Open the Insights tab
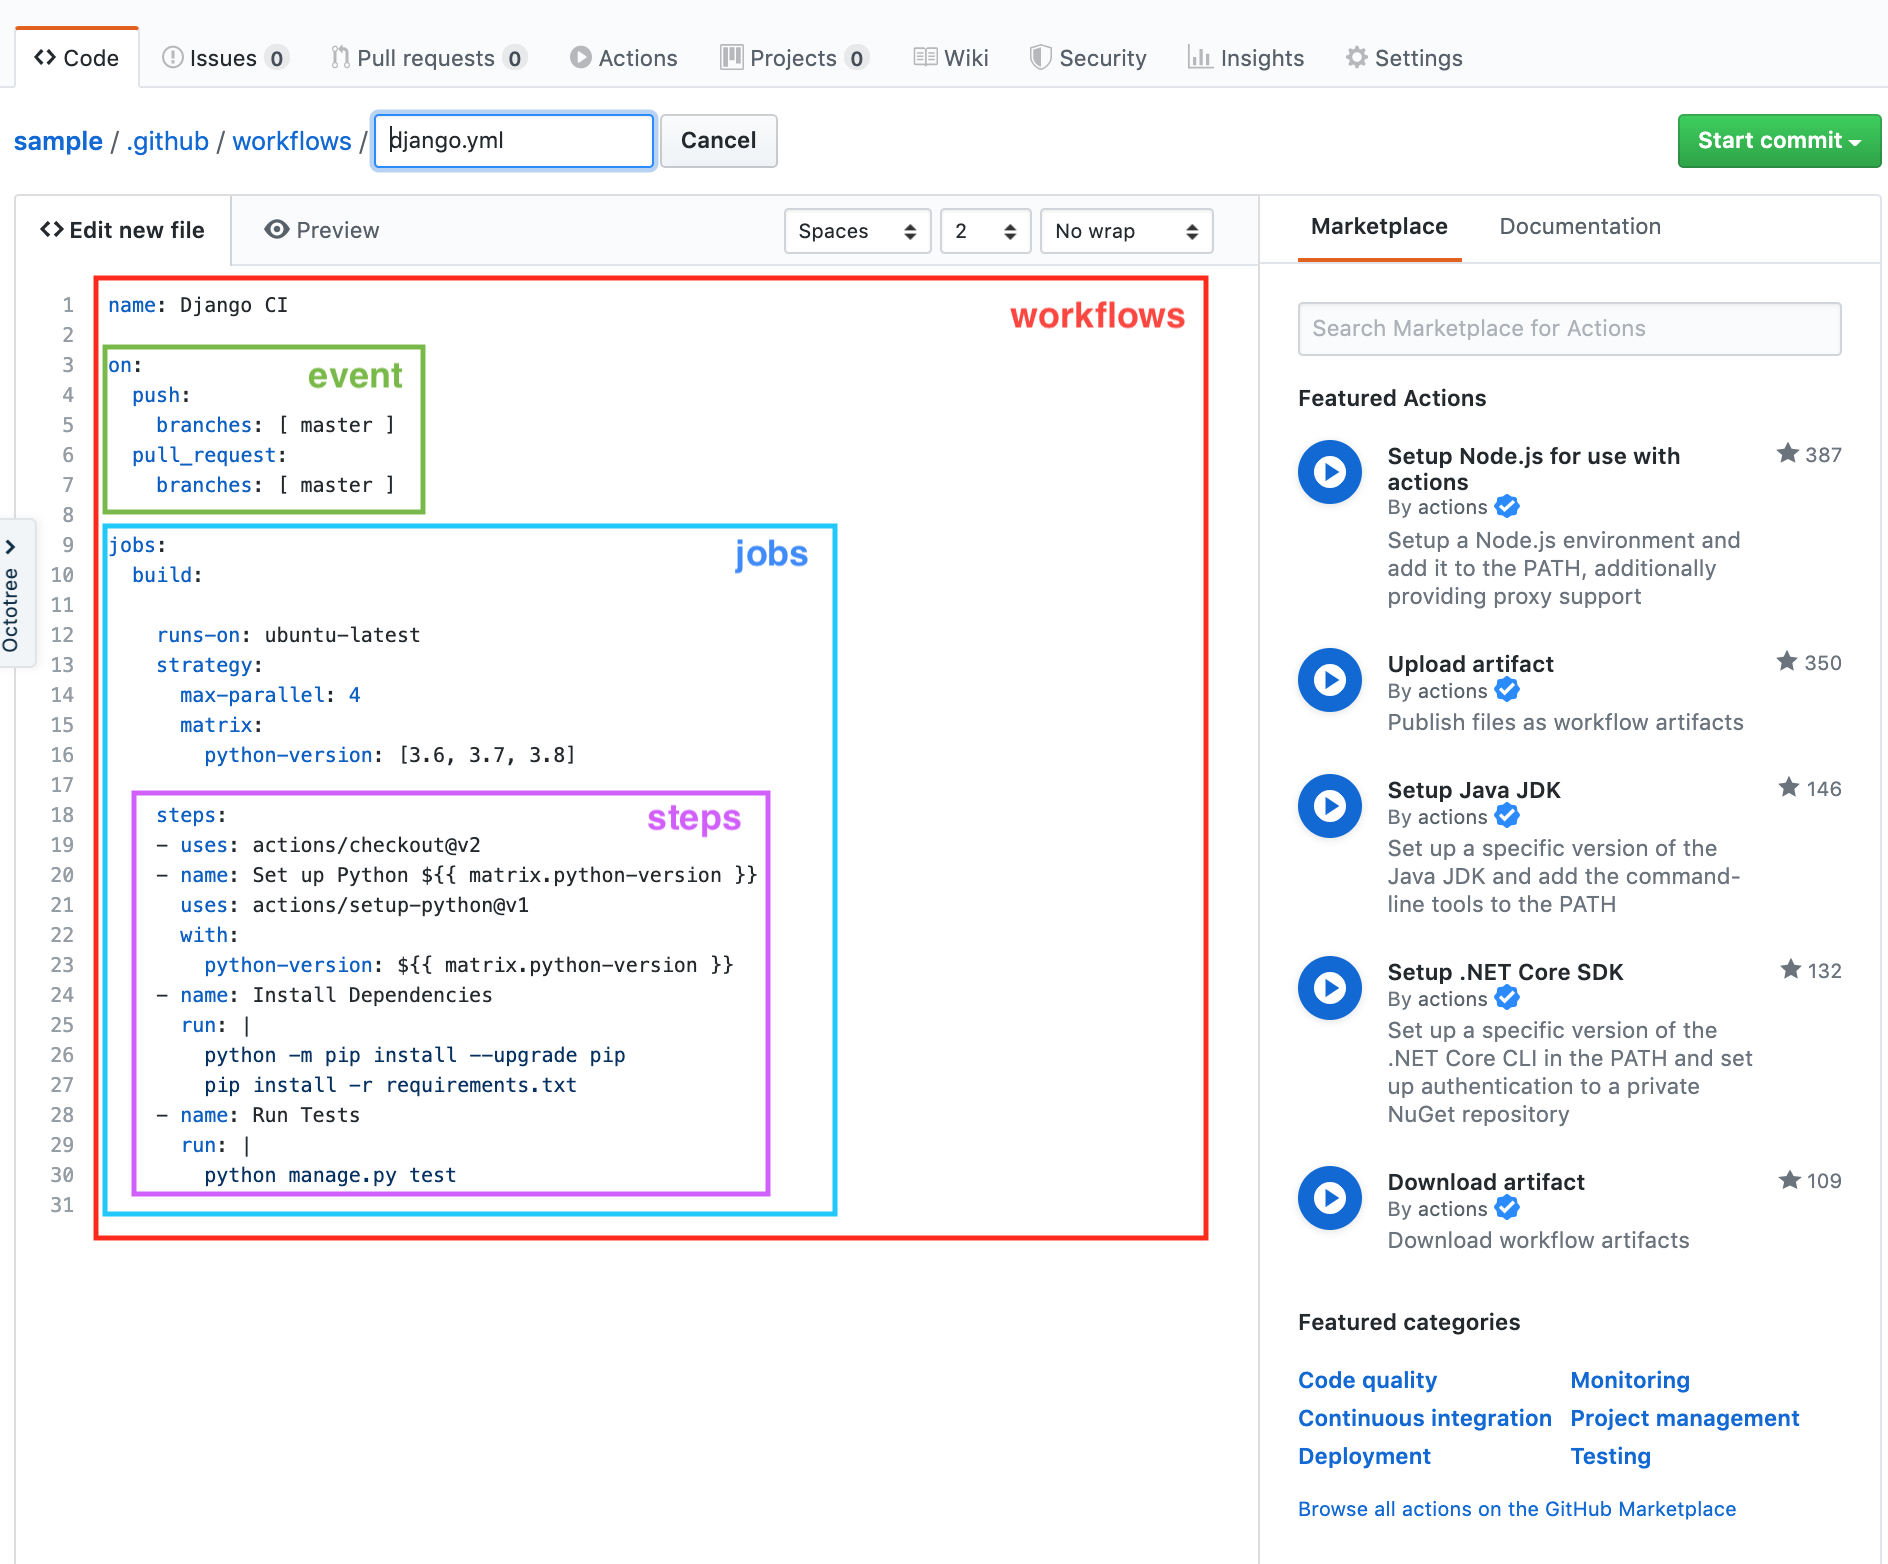Viewport: 1888px width, 1564px height. point(1246,58)
